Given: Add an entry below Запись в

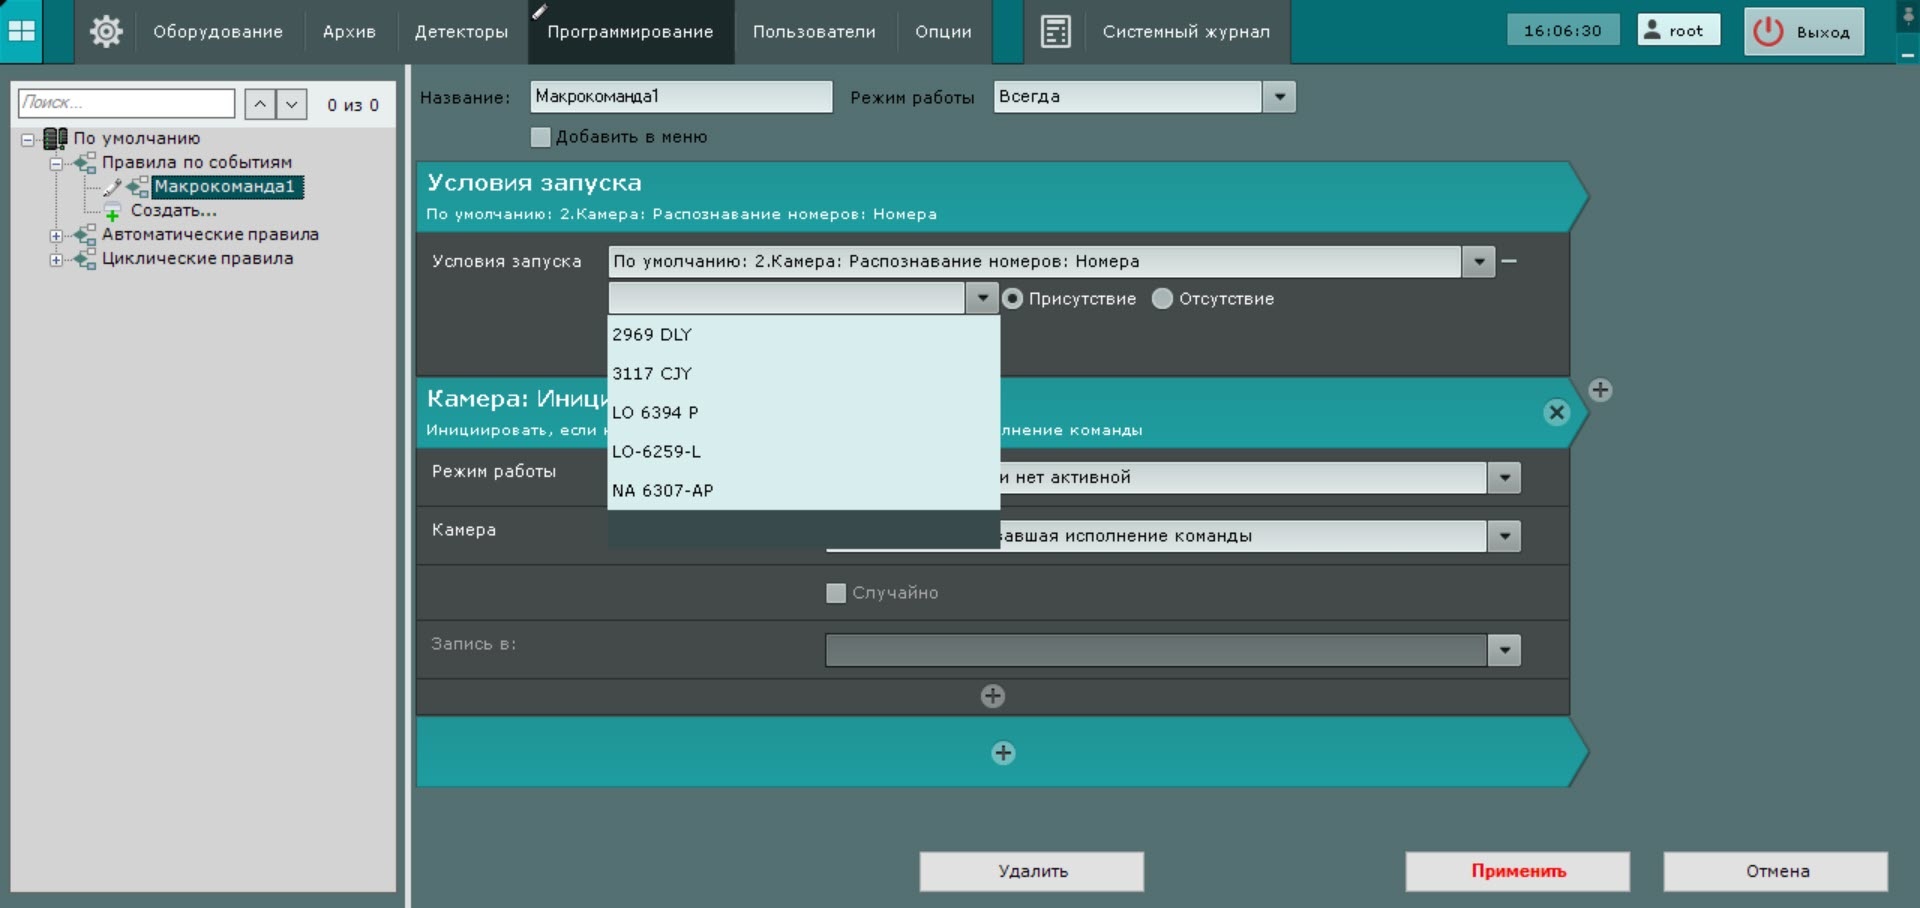Looking at the screenshot, I should coord(992,696).
